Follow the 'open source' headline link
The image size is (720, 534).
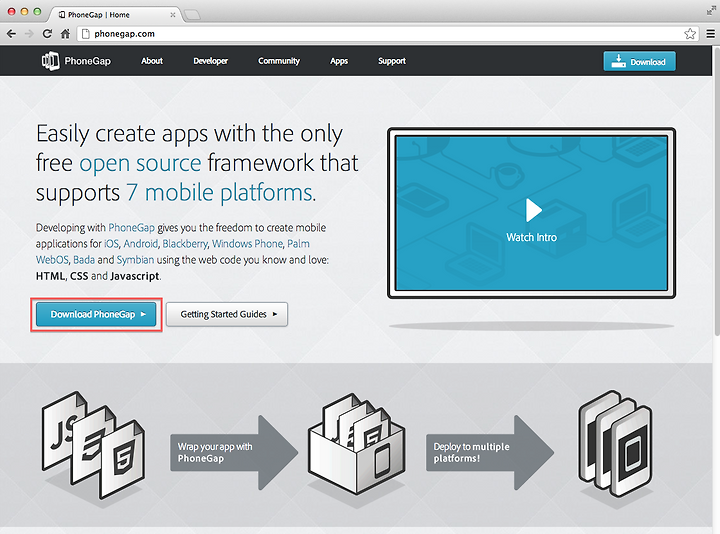pos(140,163)
